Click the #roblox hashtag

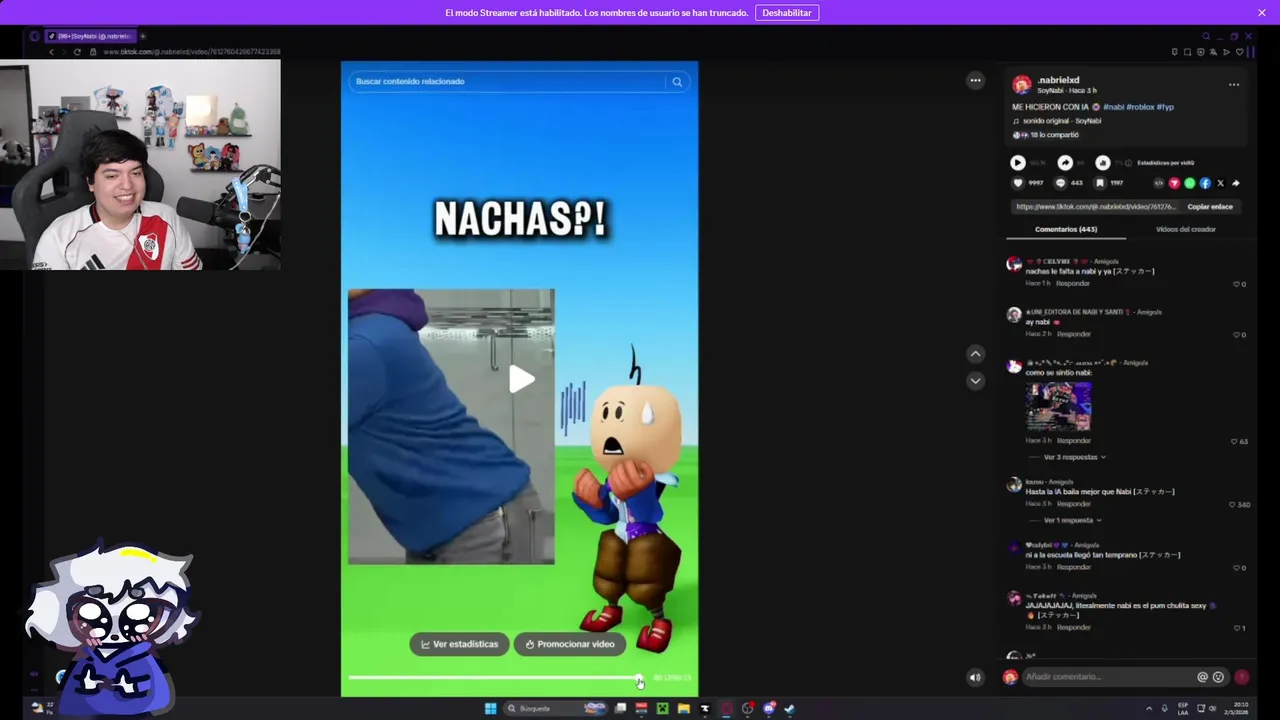point(1140,107)
